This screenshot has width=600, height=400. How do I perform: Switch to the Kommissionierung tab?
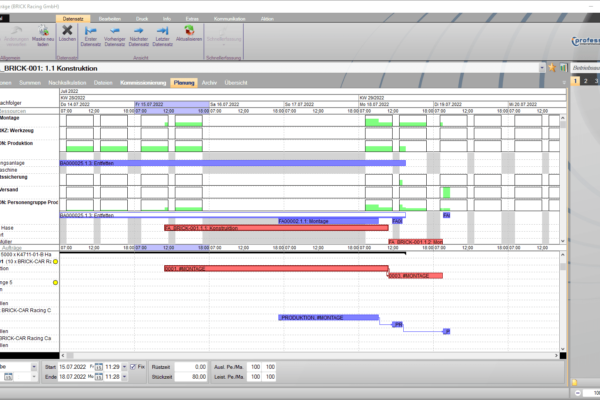pos(143,83)
